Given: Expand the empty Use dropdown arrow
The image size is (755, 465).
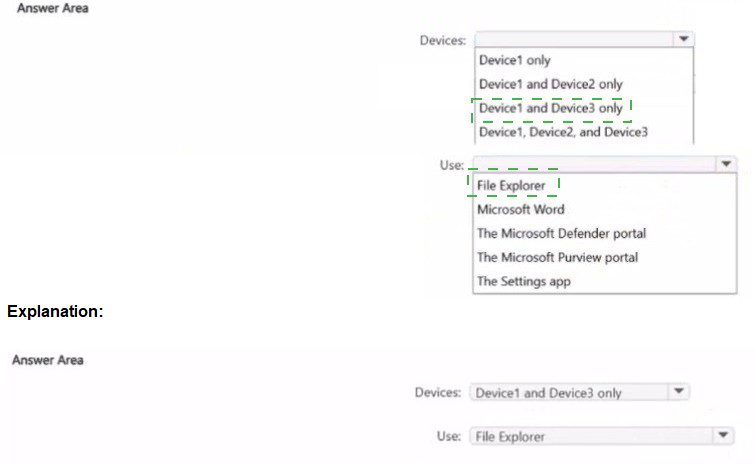Looking at the screenshot, I should tap(727, 164).
